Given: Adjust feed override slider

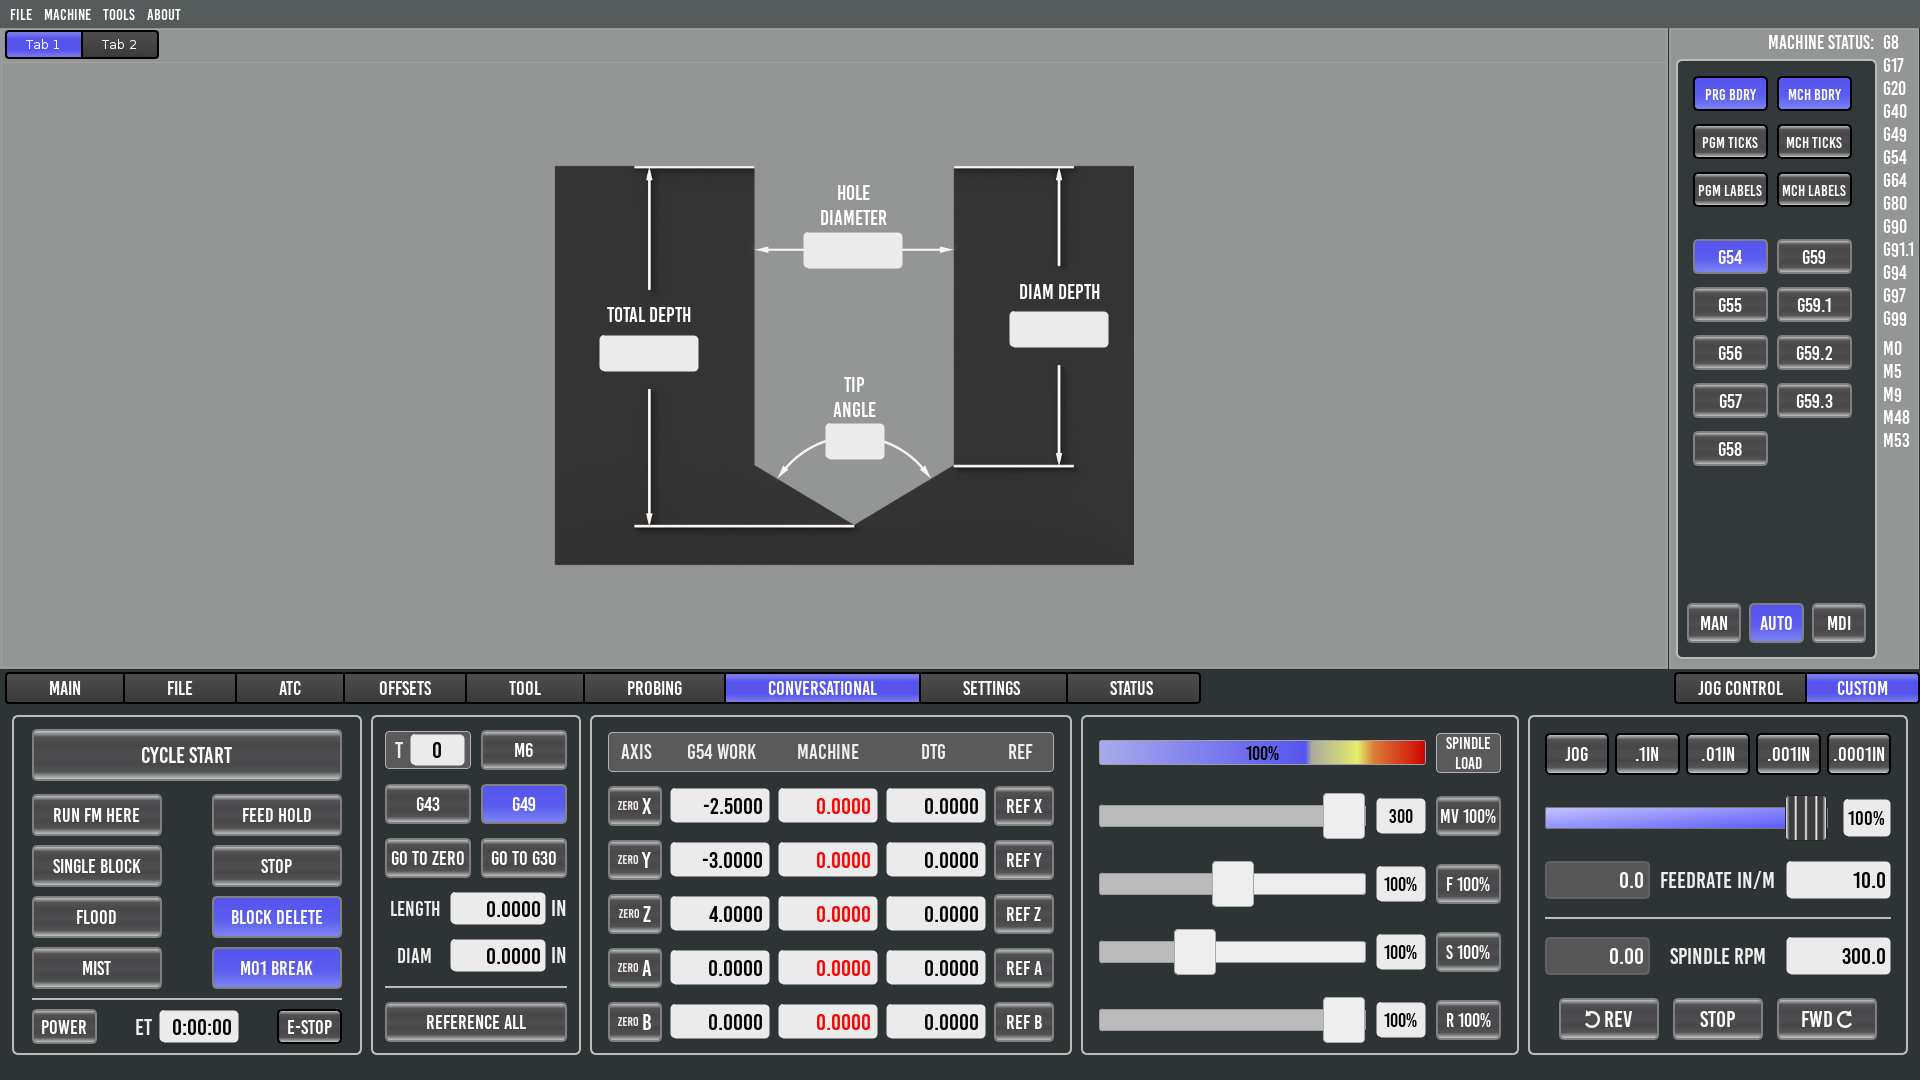Looking at the screenshot, I should click(x=1232, y=884).
